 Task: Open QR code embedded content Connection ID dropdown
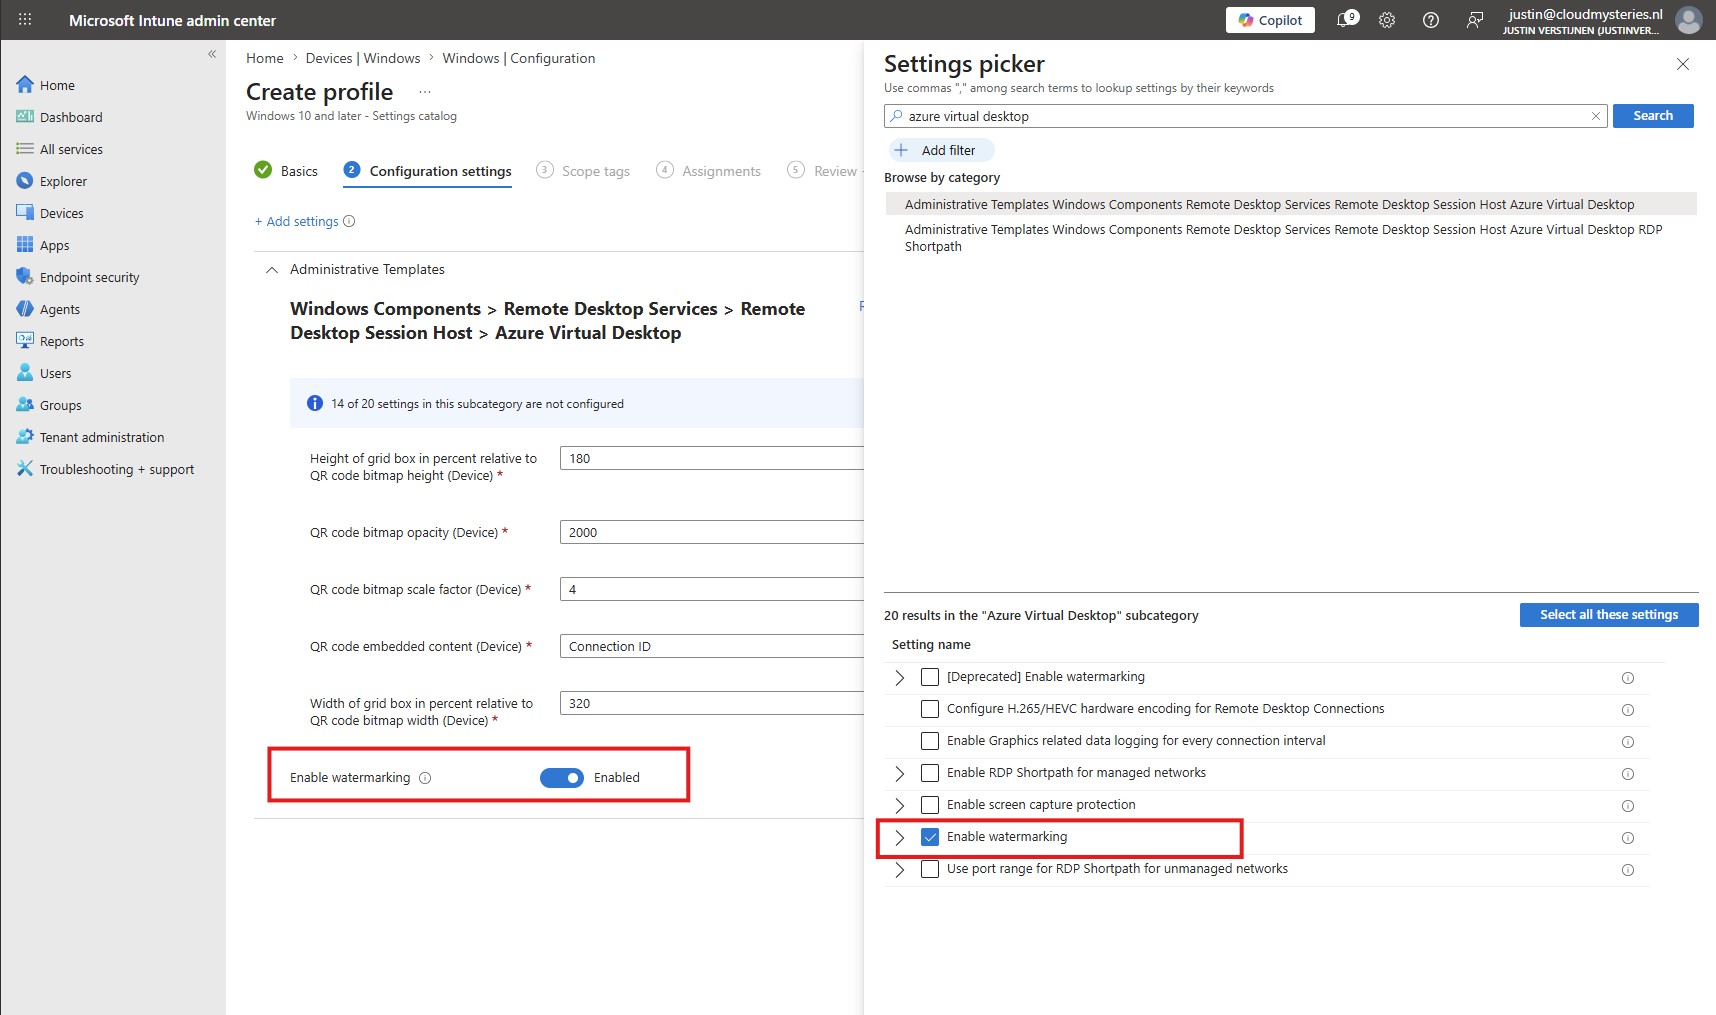712,647
